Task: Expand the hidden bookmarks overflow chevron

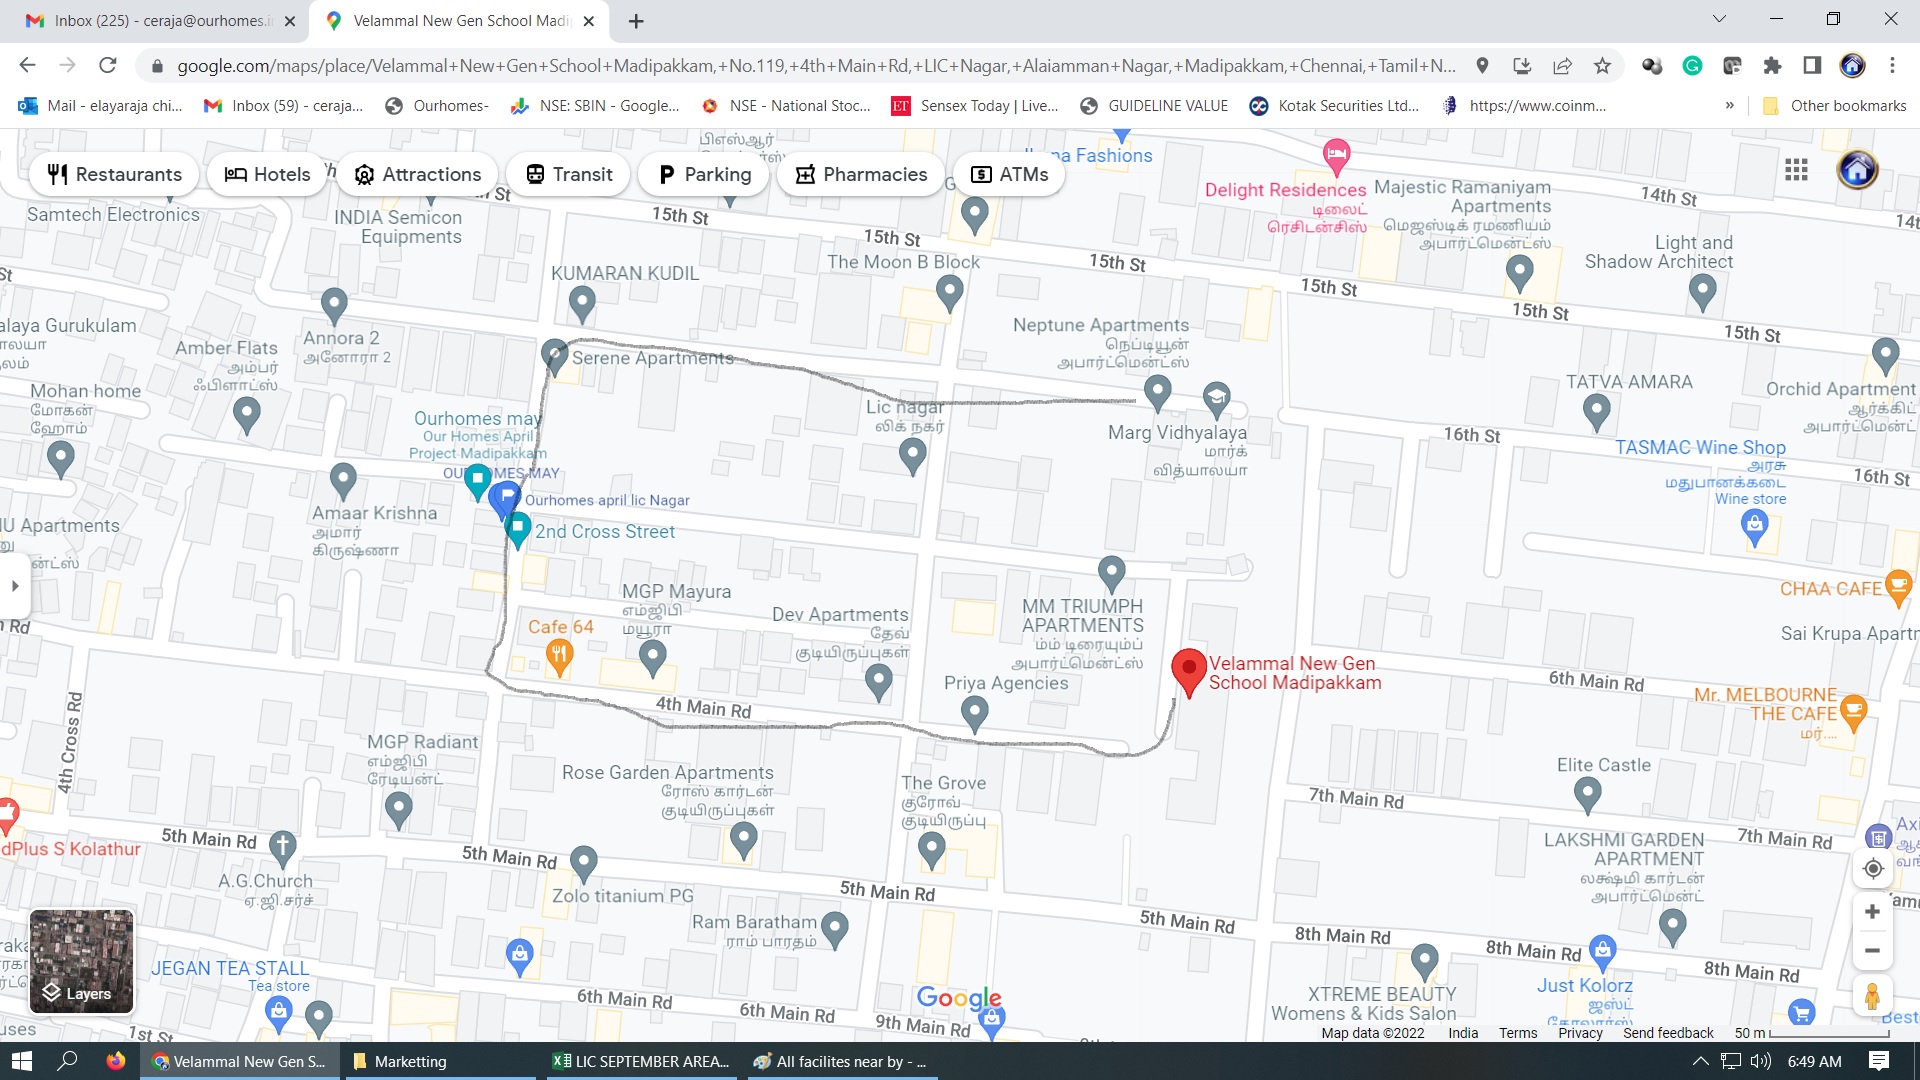Action: coord(1729,106)
